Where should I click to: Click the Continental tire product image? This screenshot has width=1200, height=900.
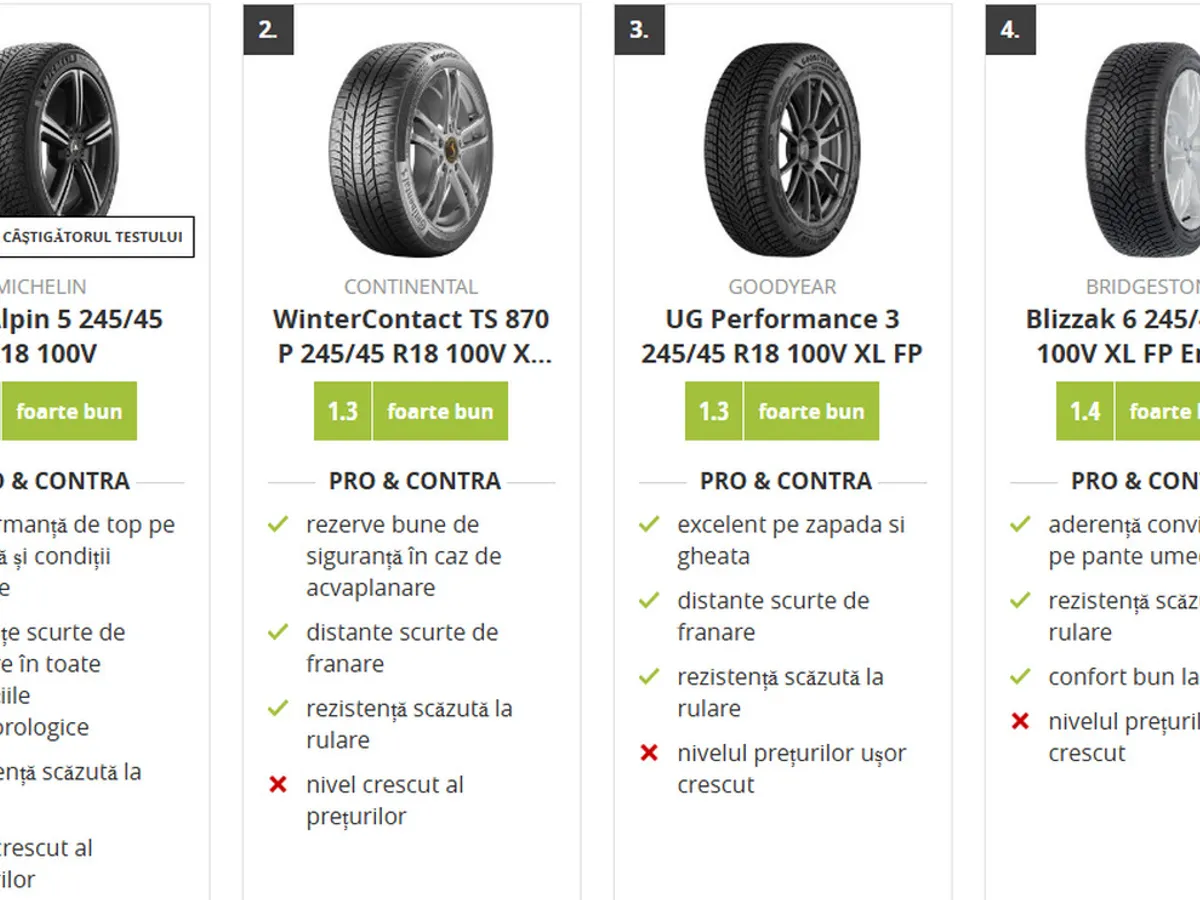click(x=410, y=150)
